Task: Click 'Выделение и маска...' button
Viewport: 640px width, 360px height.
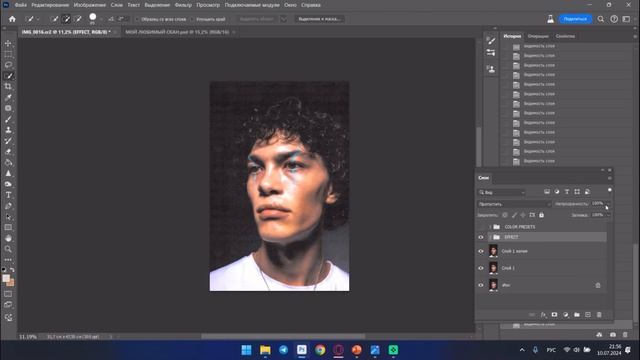Action: point(320,19)
